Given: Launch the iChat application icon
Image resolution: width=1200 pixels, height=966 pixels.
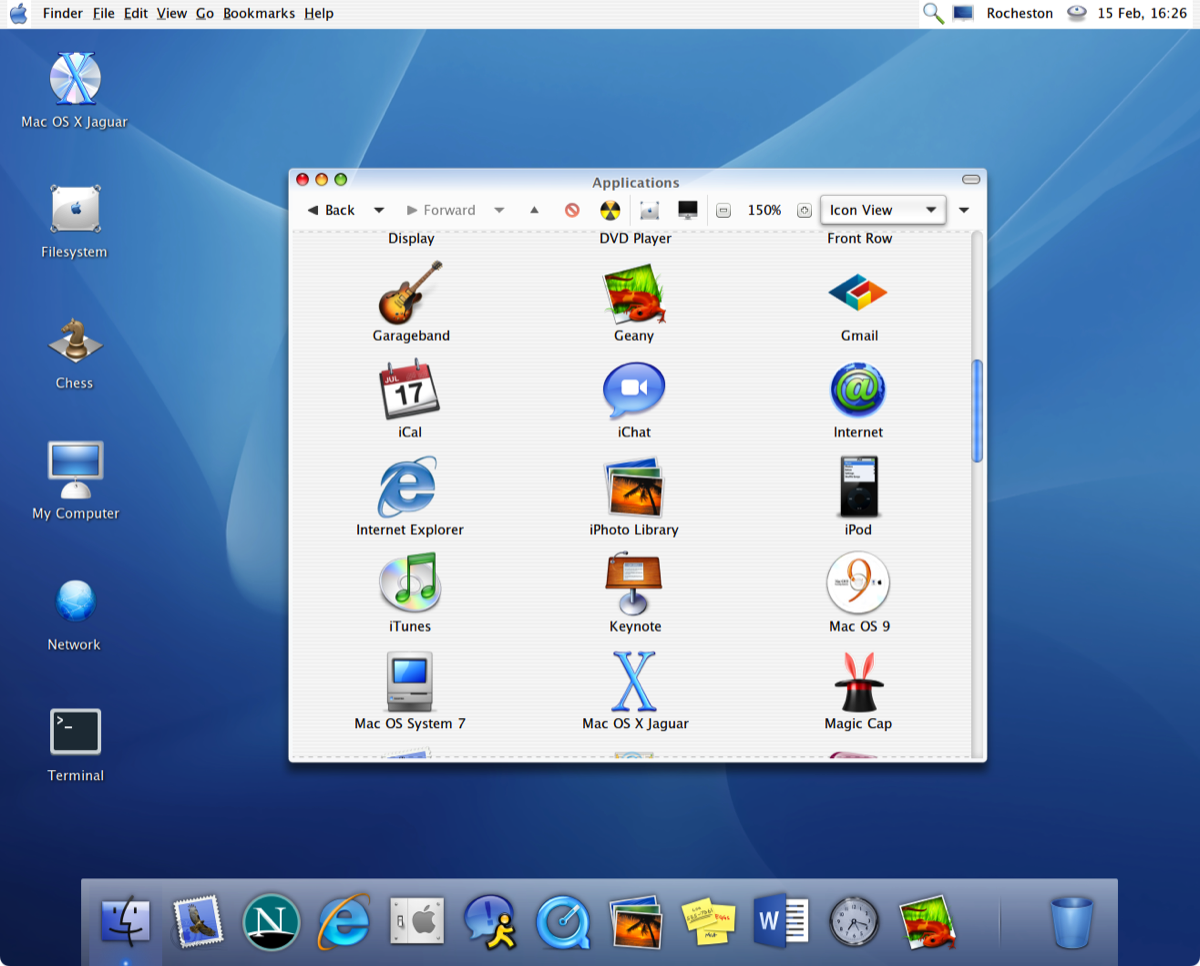Looking at the screenshot, I should pos(633,391).
